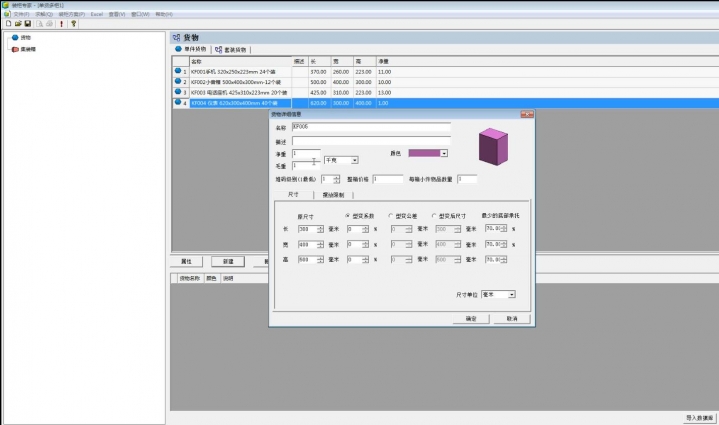Click the 确定 button in dialog

[471, 318]
